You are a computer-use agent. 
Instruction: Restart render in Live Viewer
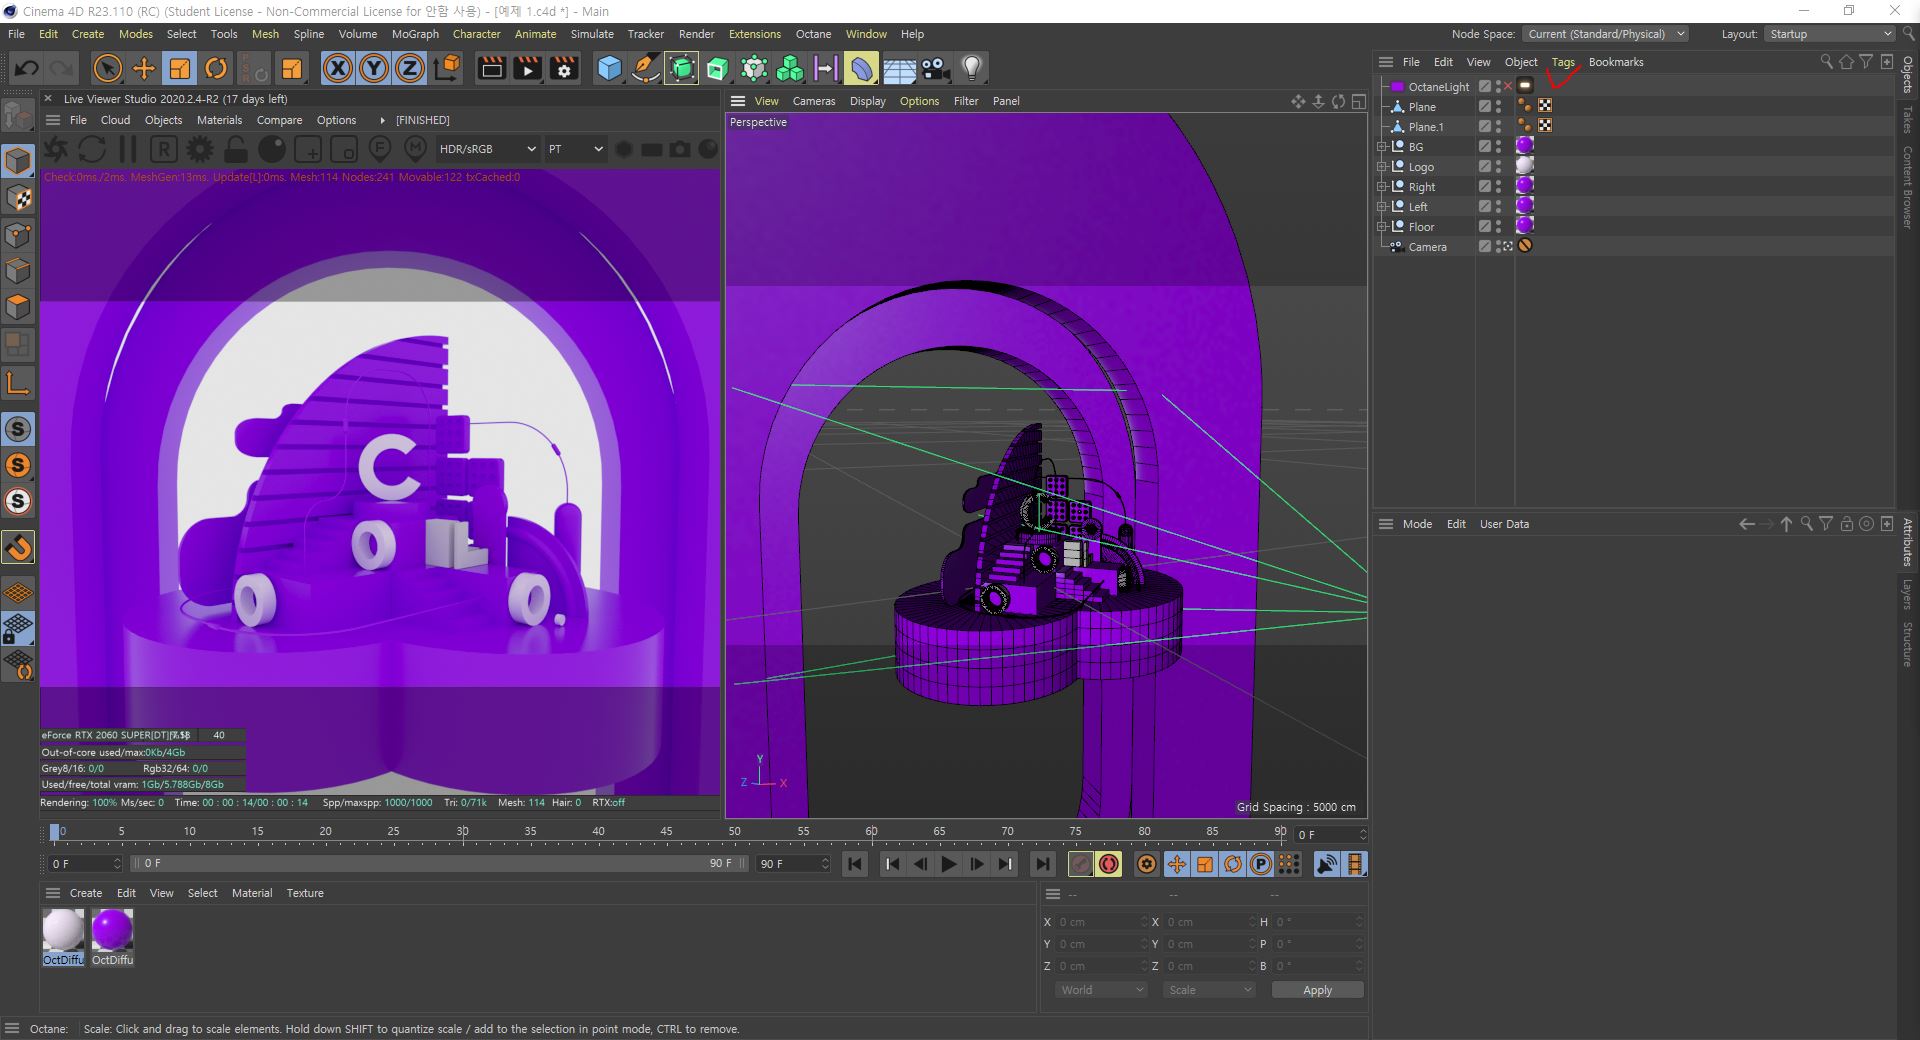92,149
